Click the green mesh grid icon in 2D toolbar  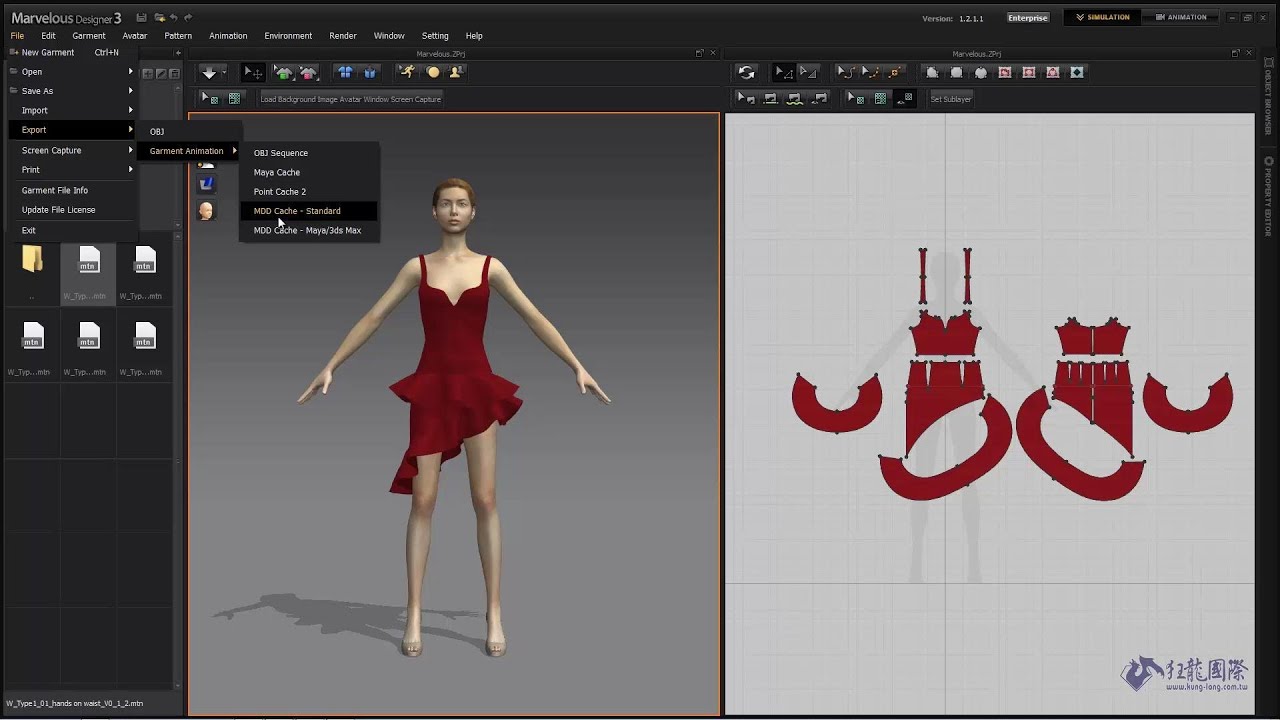tap(880, 98)
